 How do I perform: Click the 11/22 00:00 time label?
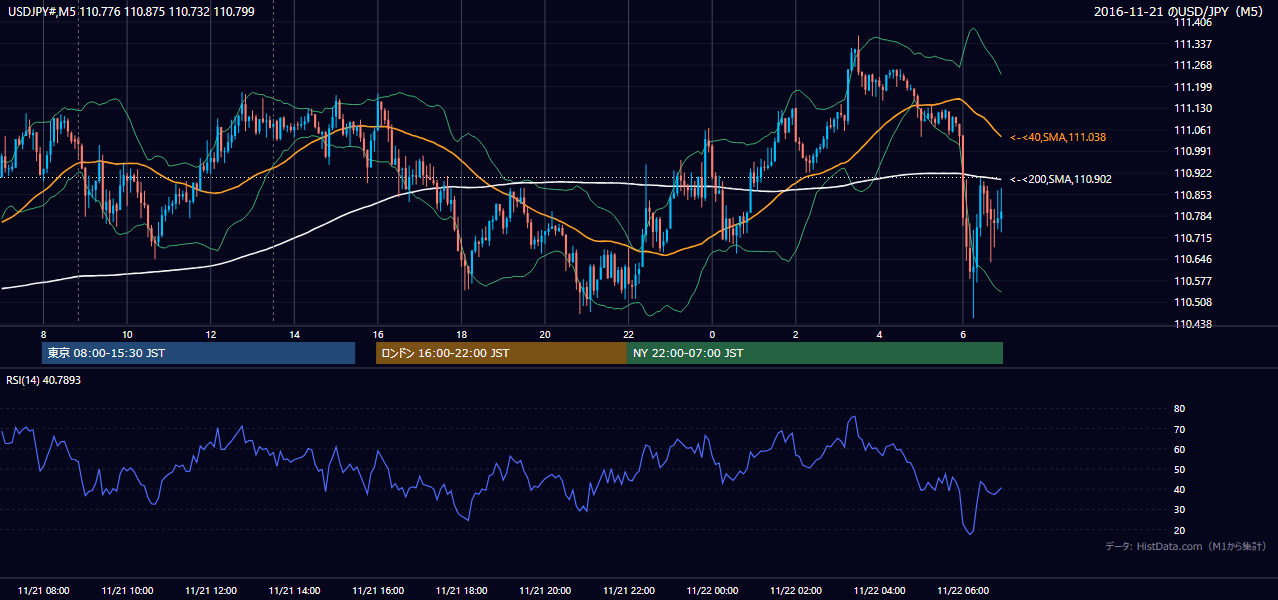point(712,591)
